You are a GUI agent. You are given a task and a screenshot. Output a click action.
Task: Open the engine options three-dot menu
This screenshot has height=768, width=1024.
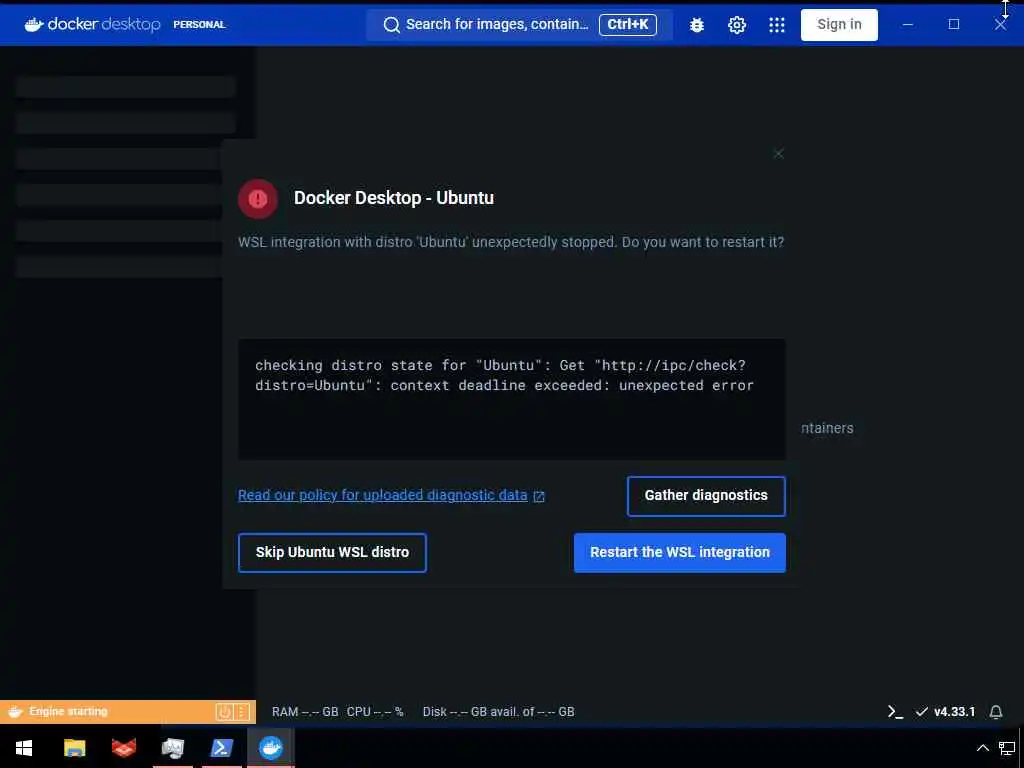pos(242,712)
